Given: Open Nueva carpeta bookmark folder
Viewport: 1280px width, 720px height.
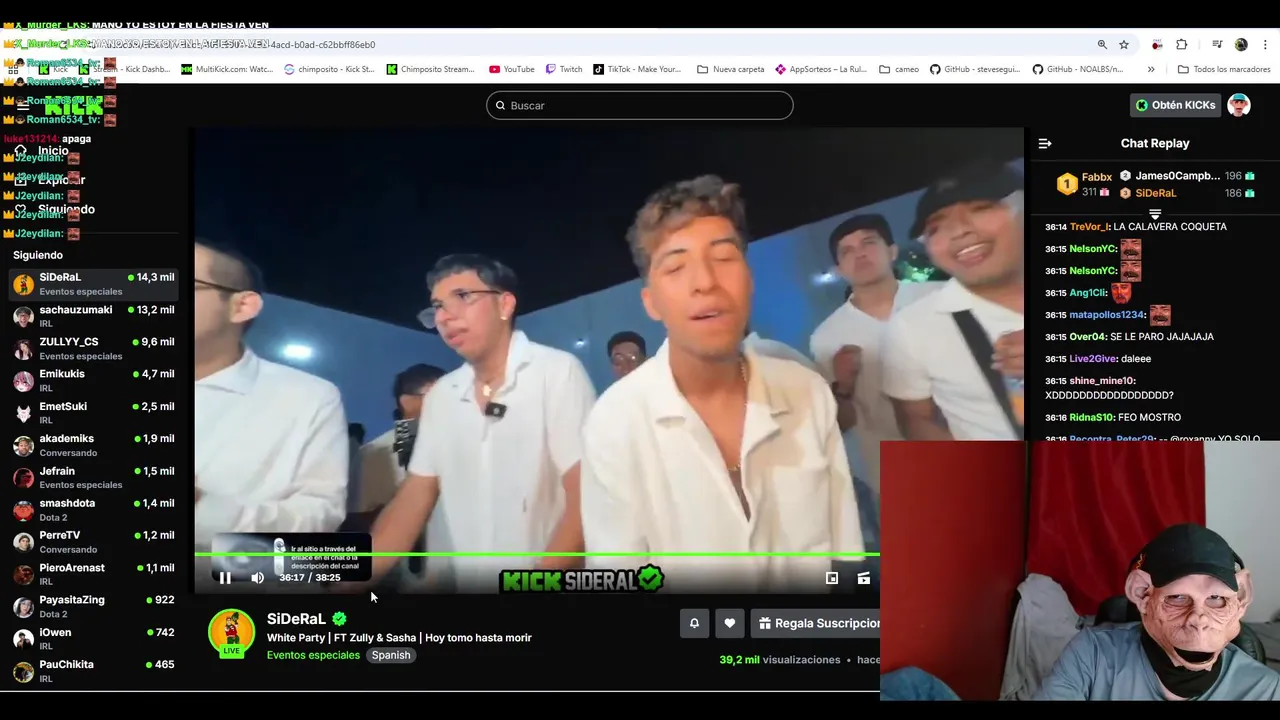Looking at the screenshot, I should pyautogui.click(x=730, y=69).
